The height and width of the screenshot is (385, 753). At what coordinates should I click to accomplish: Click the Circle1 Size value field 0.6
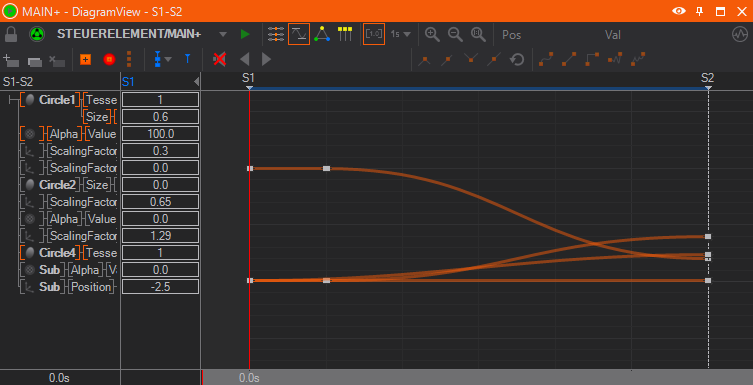(x=160, y=117)
